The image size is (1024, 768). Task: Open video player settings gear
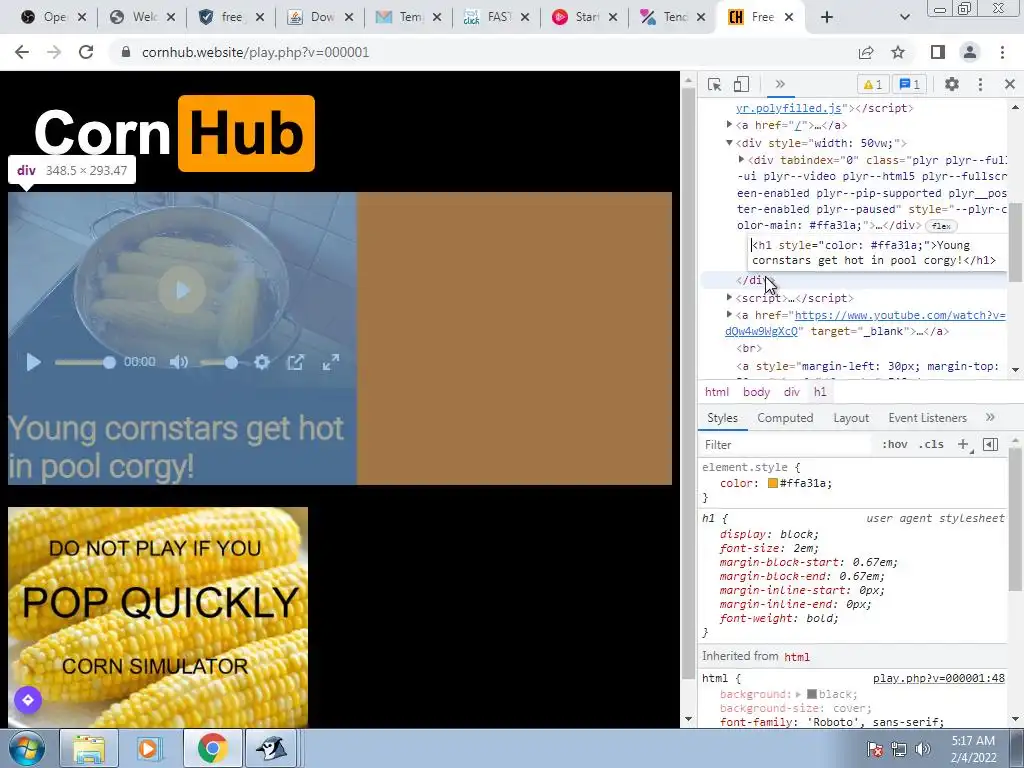click(x=262, y=362)
